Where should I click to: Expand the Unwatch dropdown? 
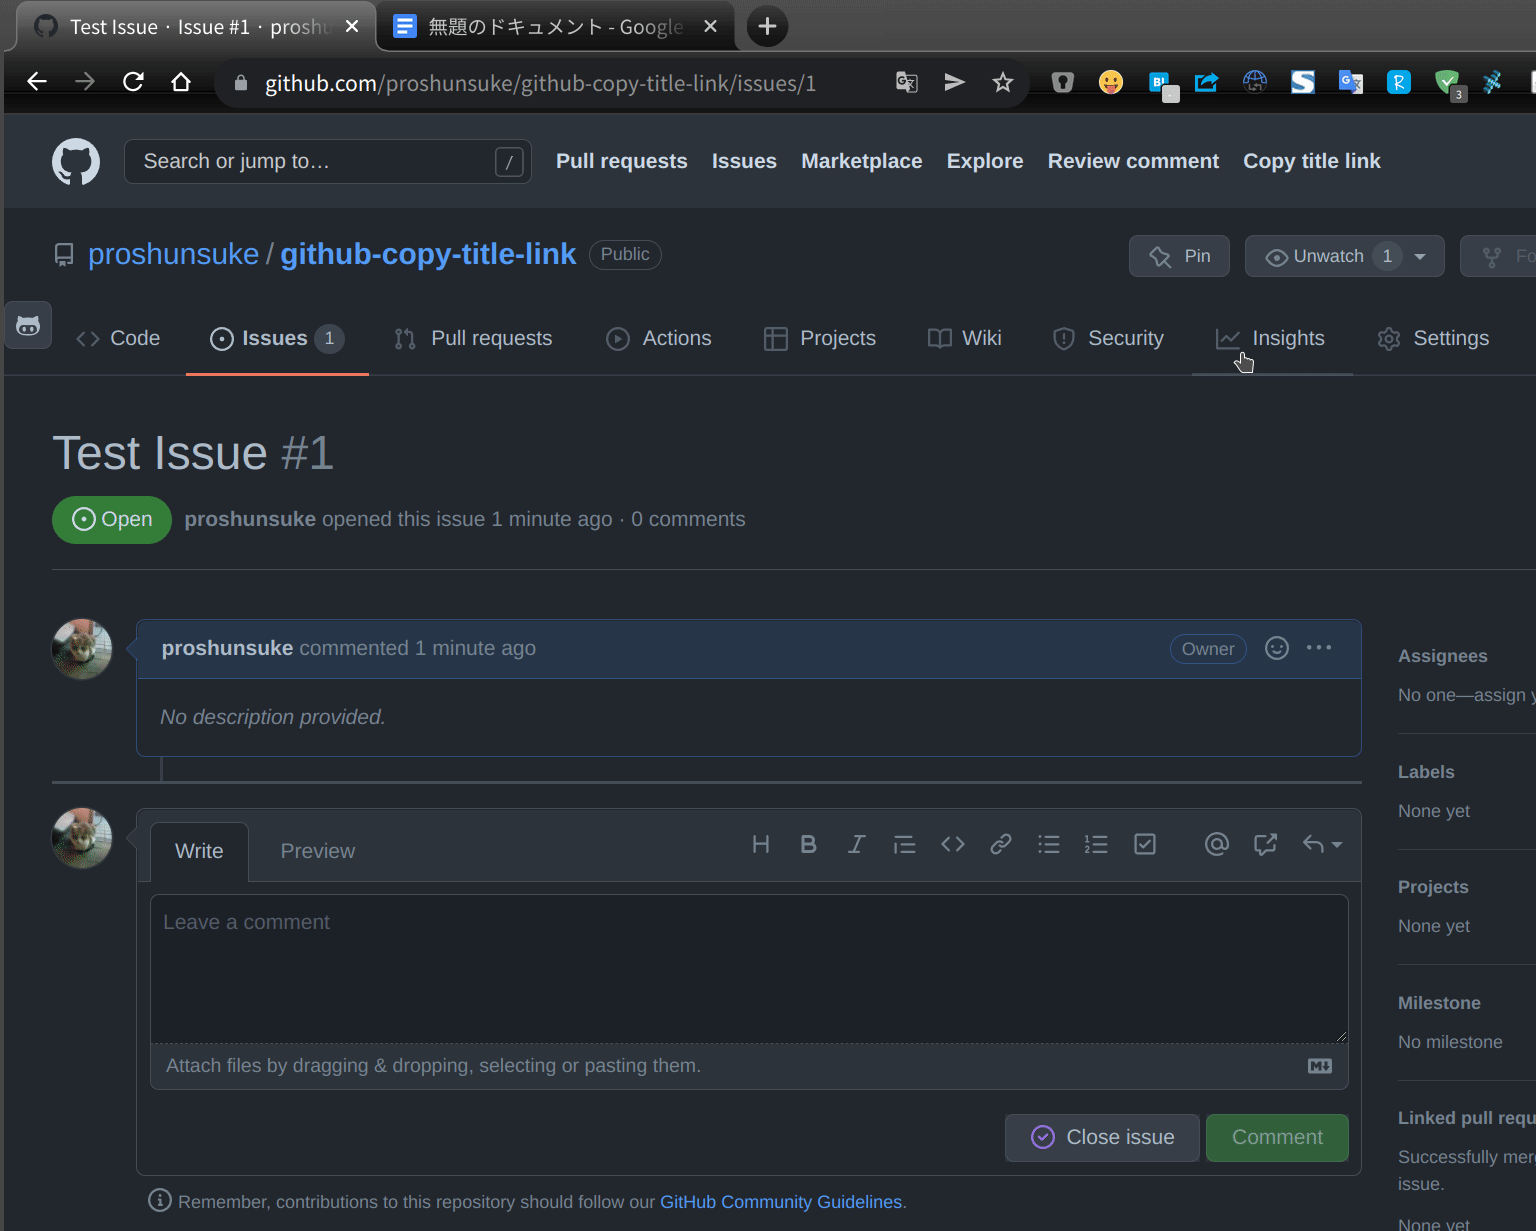tap(1344, 256)
